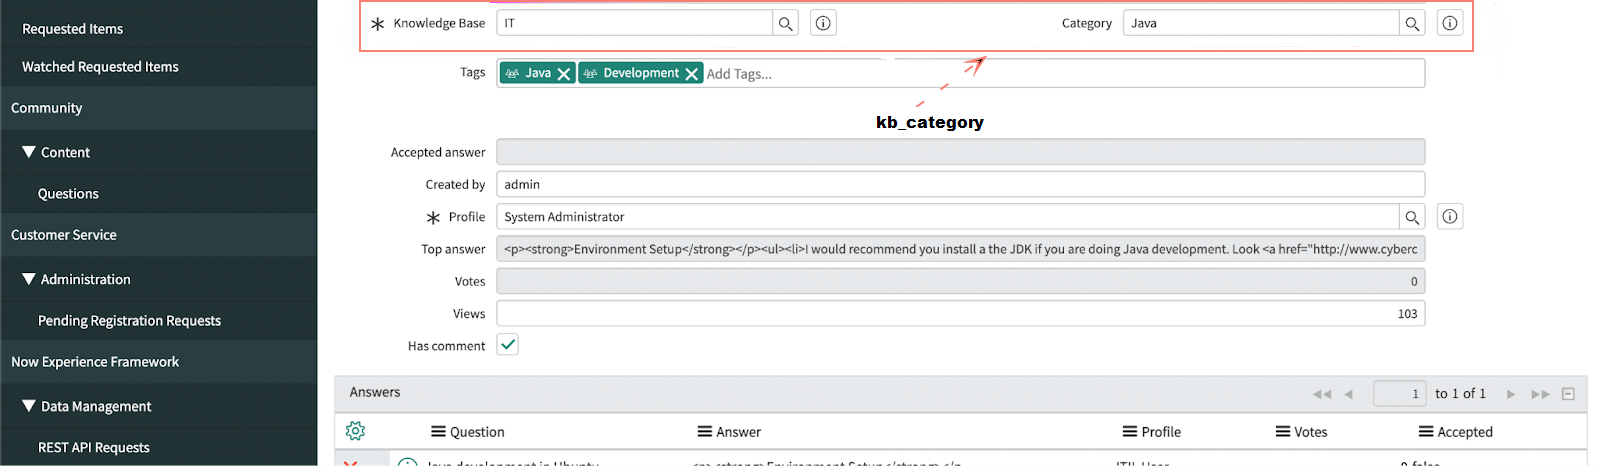The height and width of the screenshot is (466, 1600).
Task: Open Knowledge Base info icon
Action: tap(823, 24)
